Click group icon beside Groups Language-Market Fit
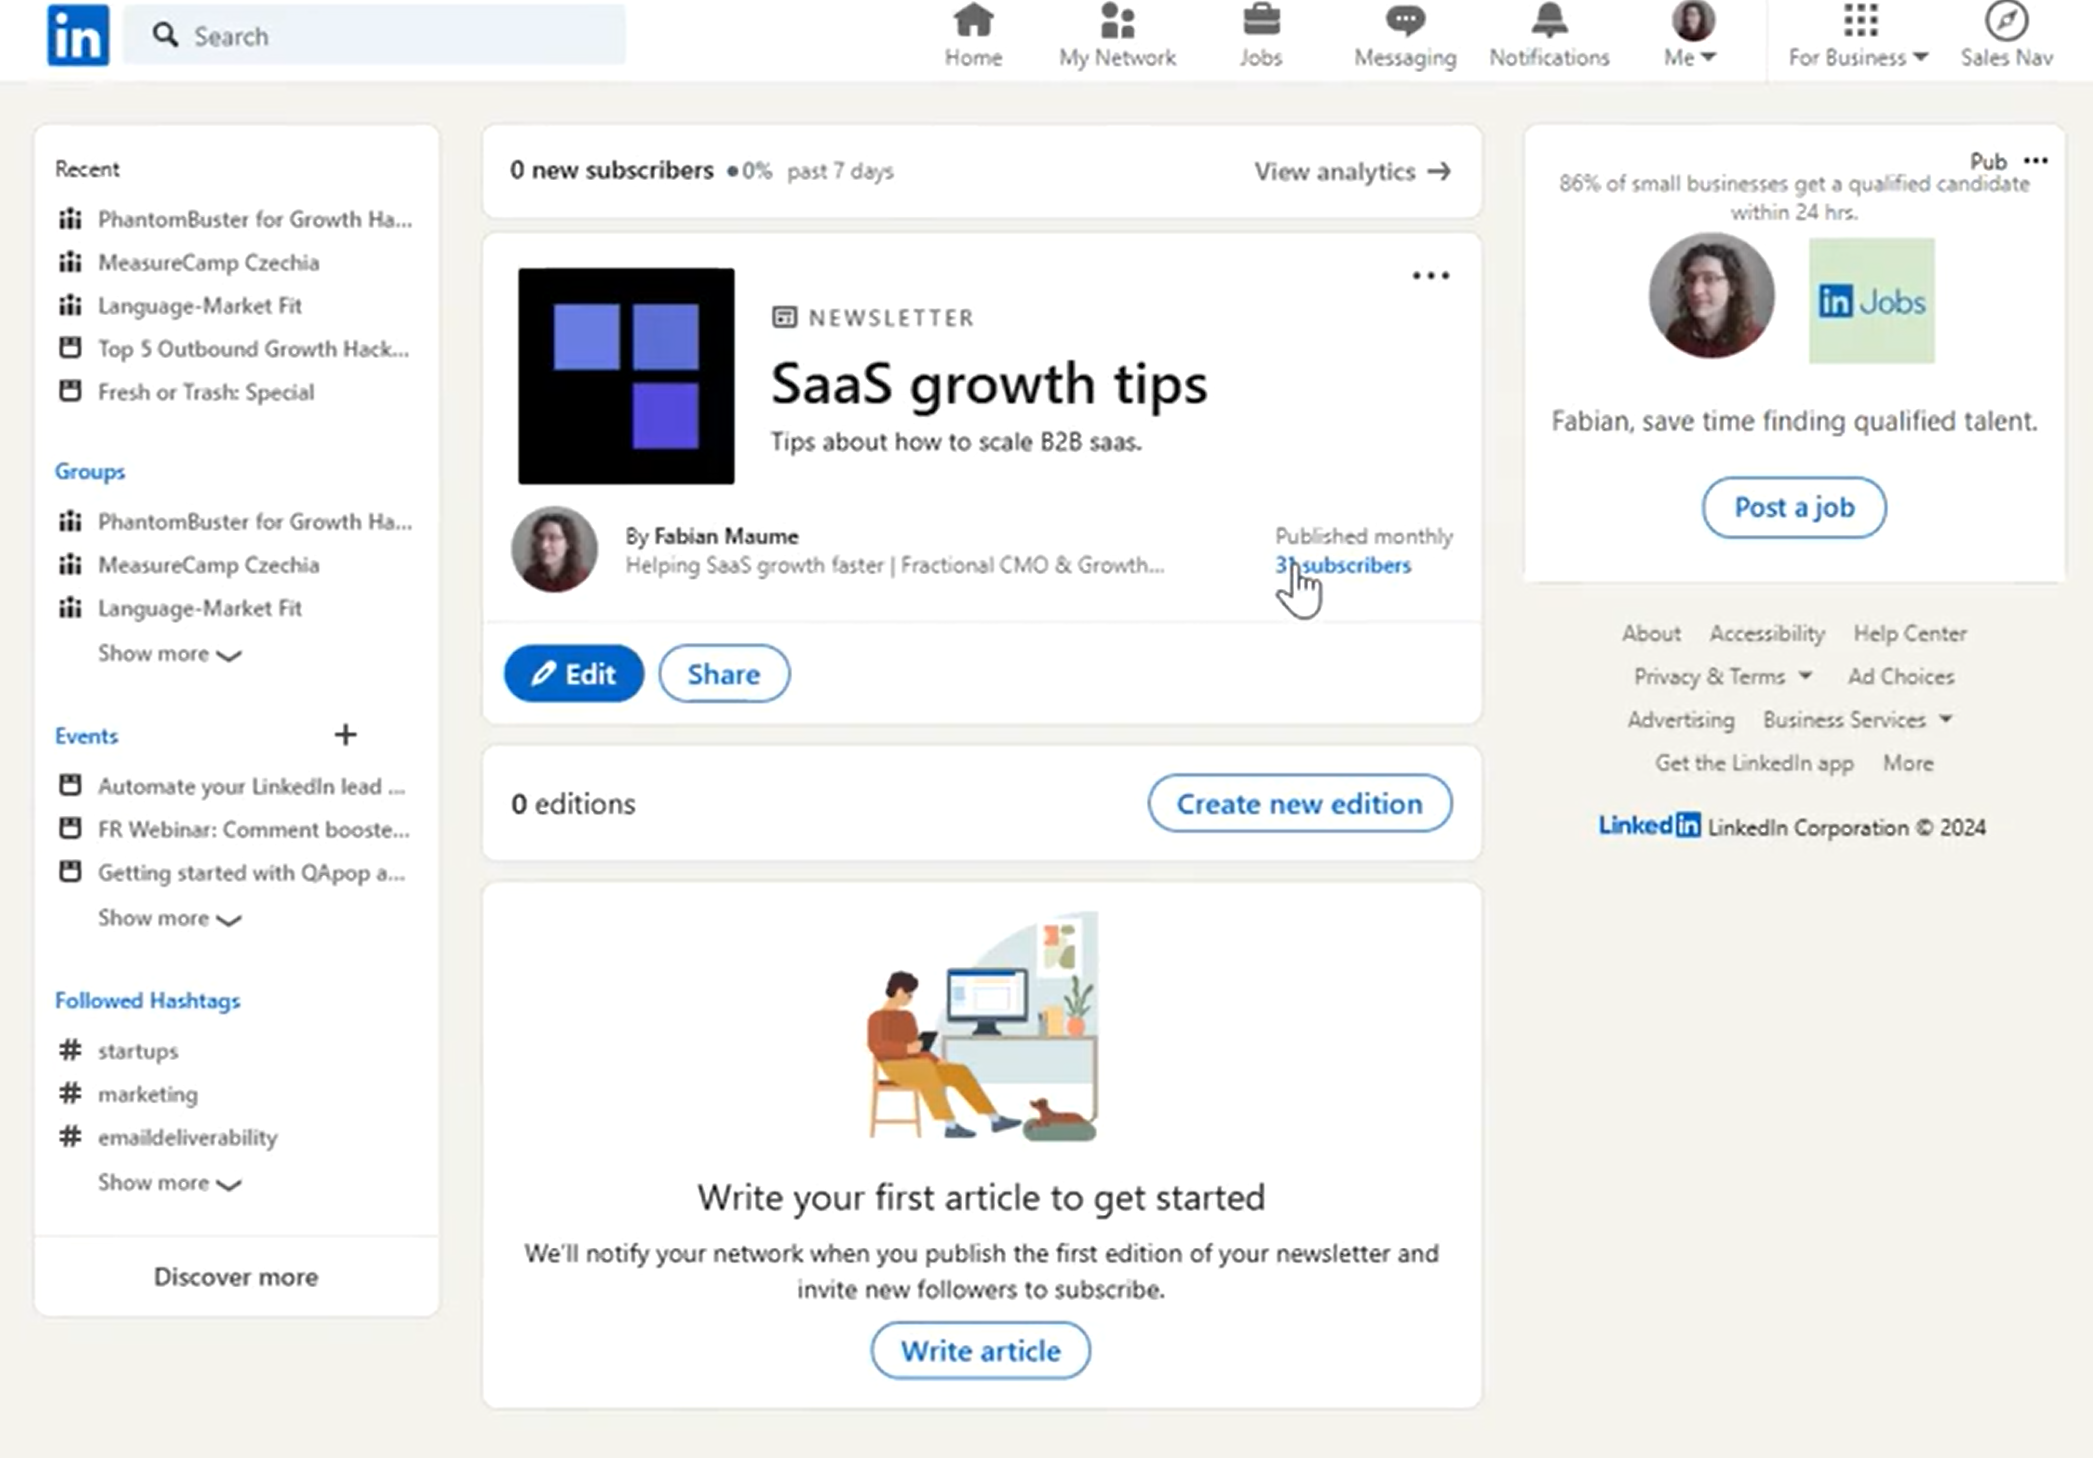The image size is (2093, 1458). click(x=70, y=607)
